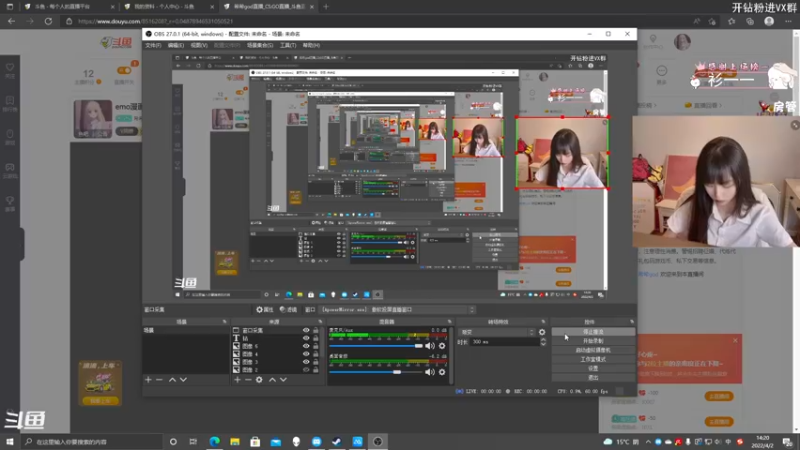The image size is (800, 450).
Task: Pop out the Controls dock icon
Action: [x=632, y=322]
